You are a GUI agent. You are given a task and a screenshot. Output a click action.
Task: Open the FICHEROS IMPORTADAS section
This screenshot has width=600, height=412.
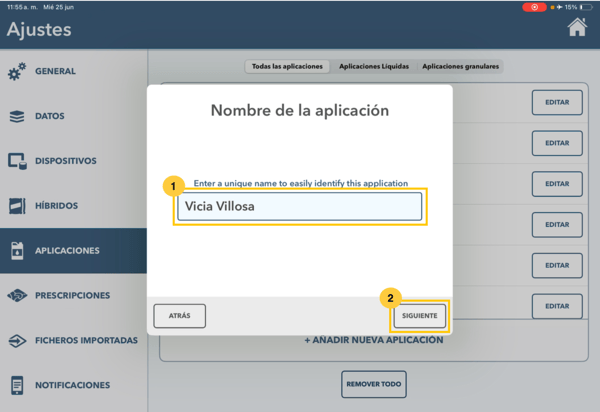pyautogui.click(x=73, y=340)
